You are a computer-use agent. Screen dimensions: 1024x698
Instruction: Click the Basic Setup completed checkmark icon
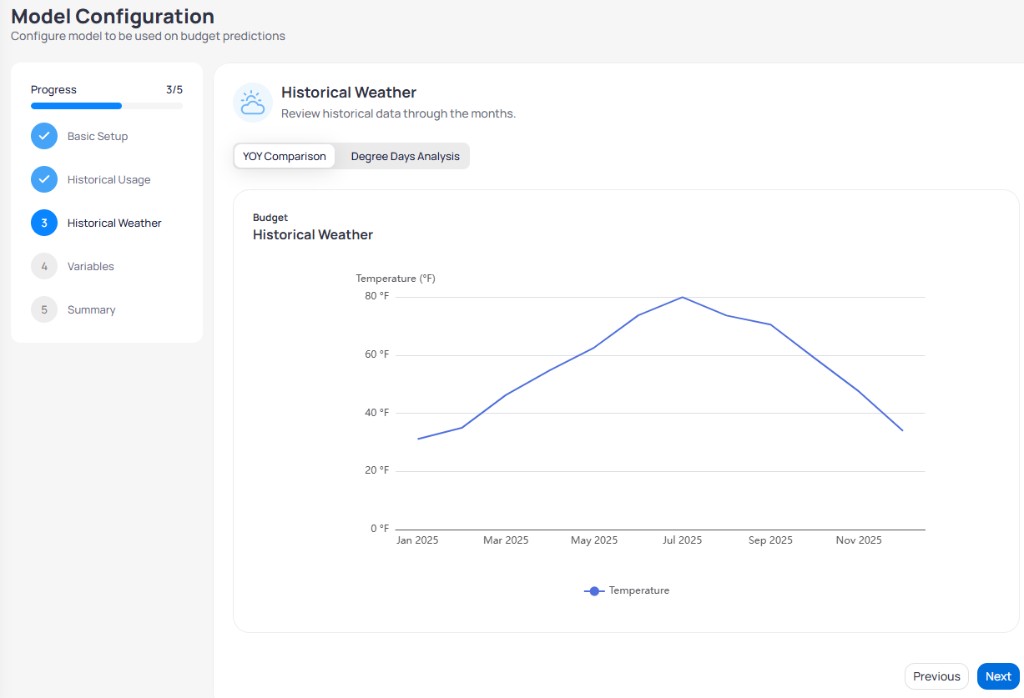[x=44, y=136]
